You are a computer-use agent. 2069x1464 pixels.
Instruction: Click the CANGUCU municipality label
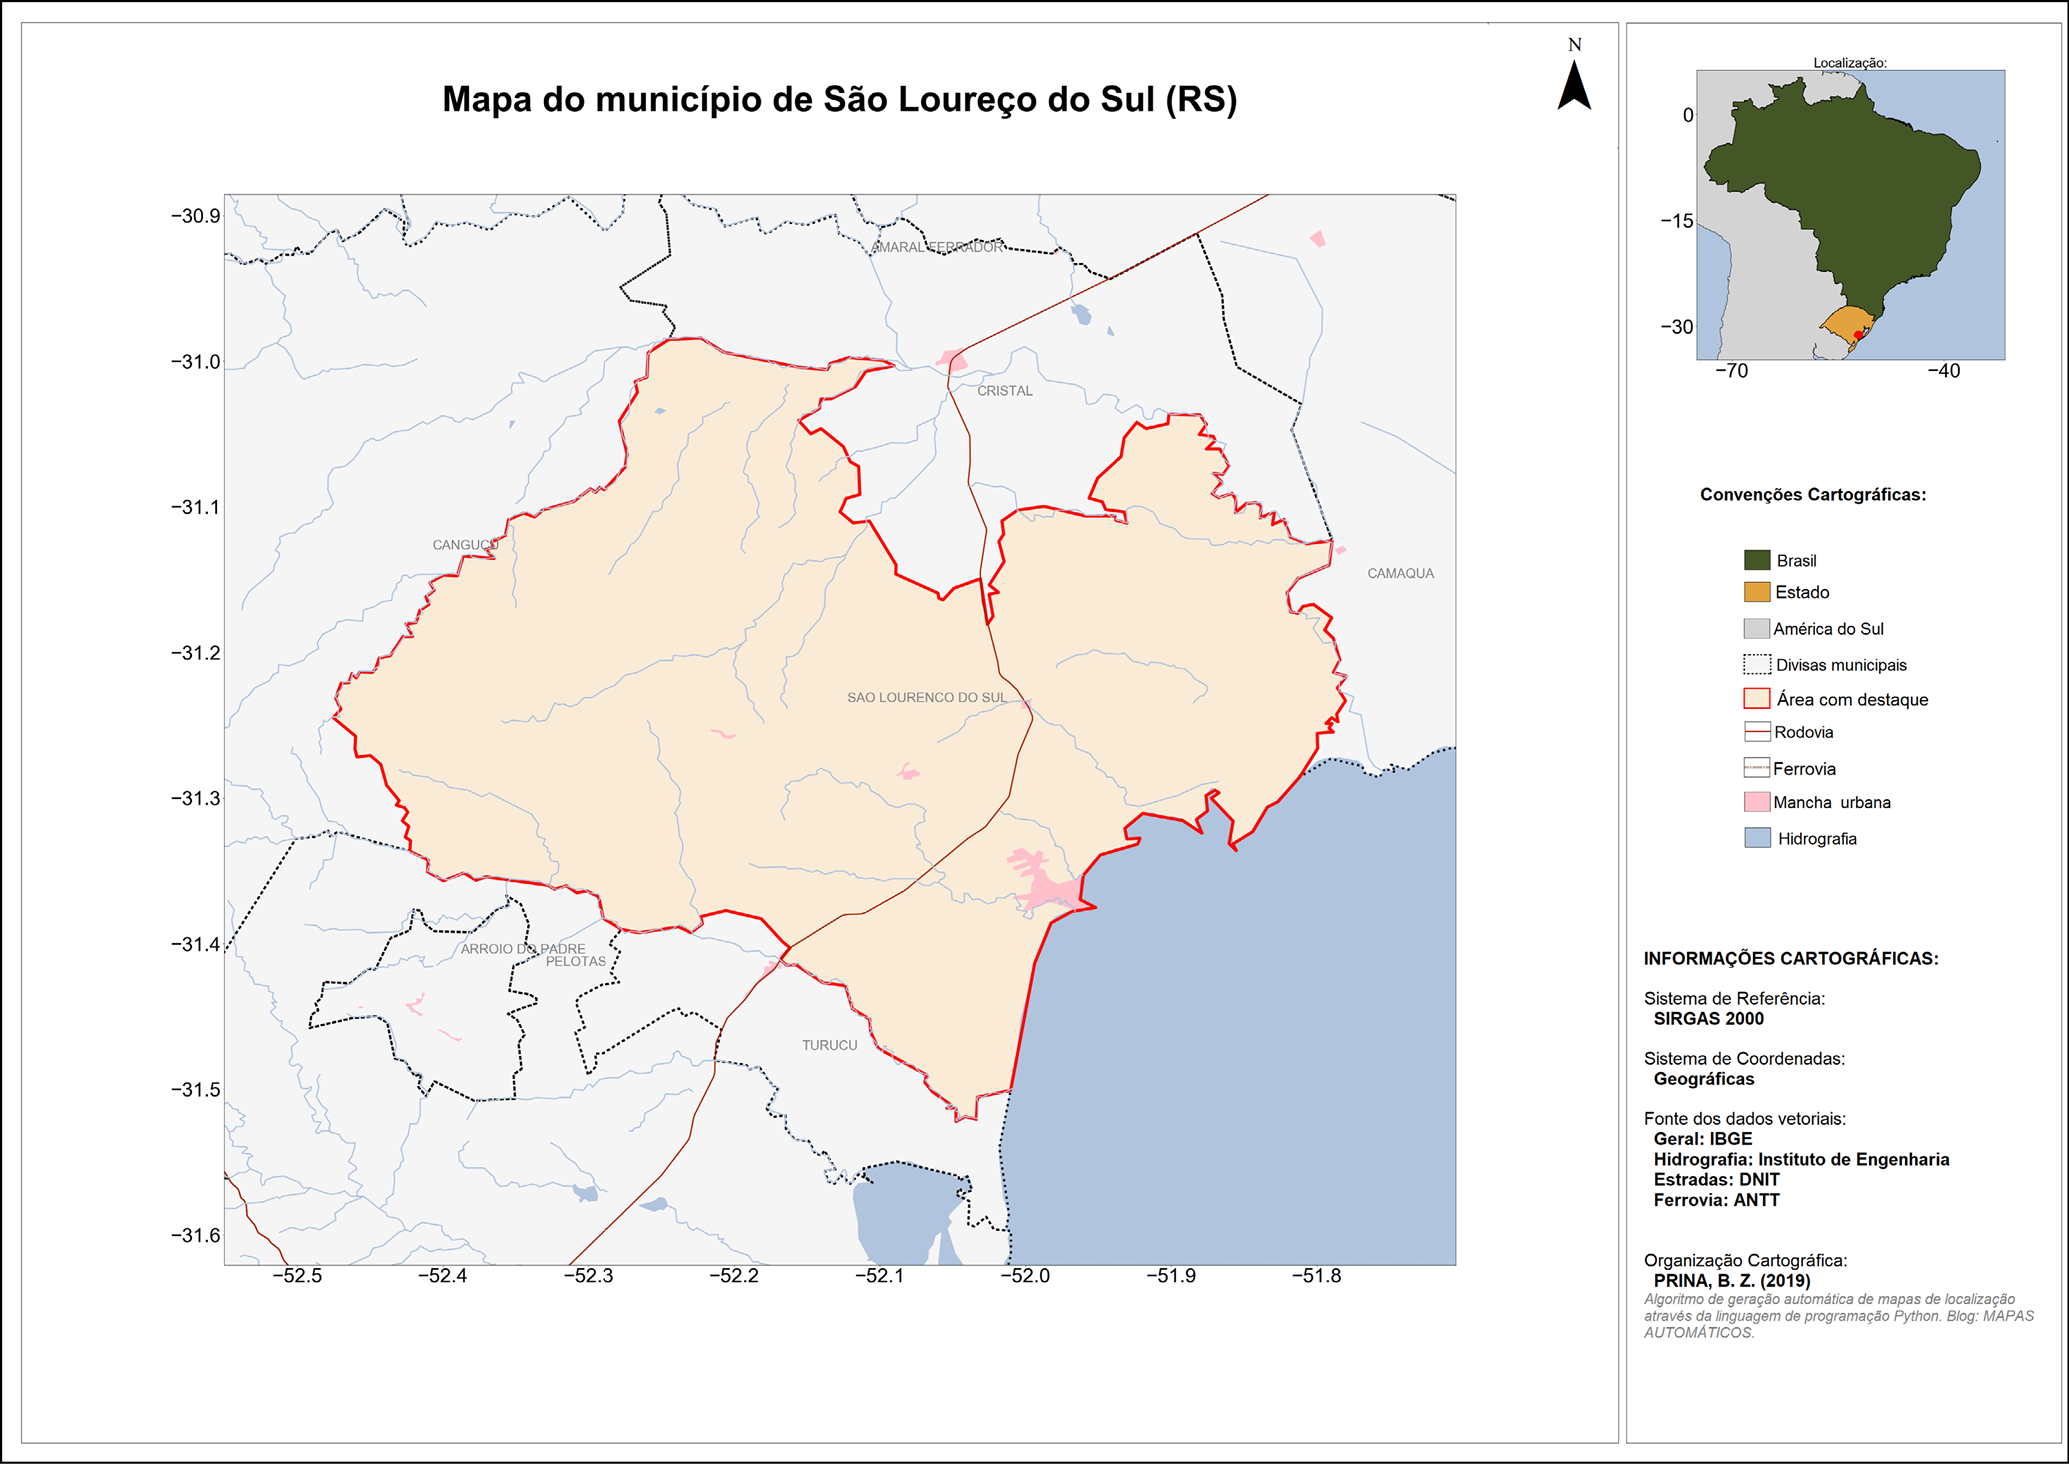pos(465,545)
